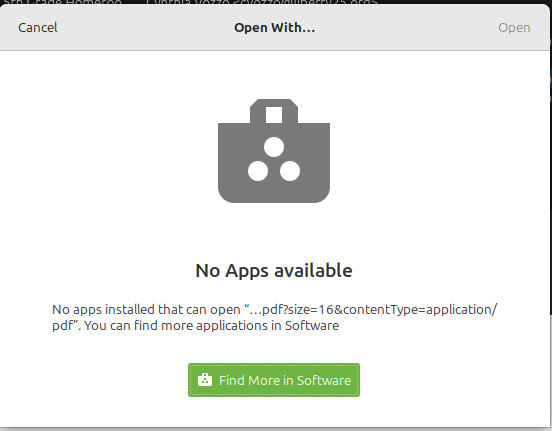Click the large grey software bag icon

coord(274,151)
